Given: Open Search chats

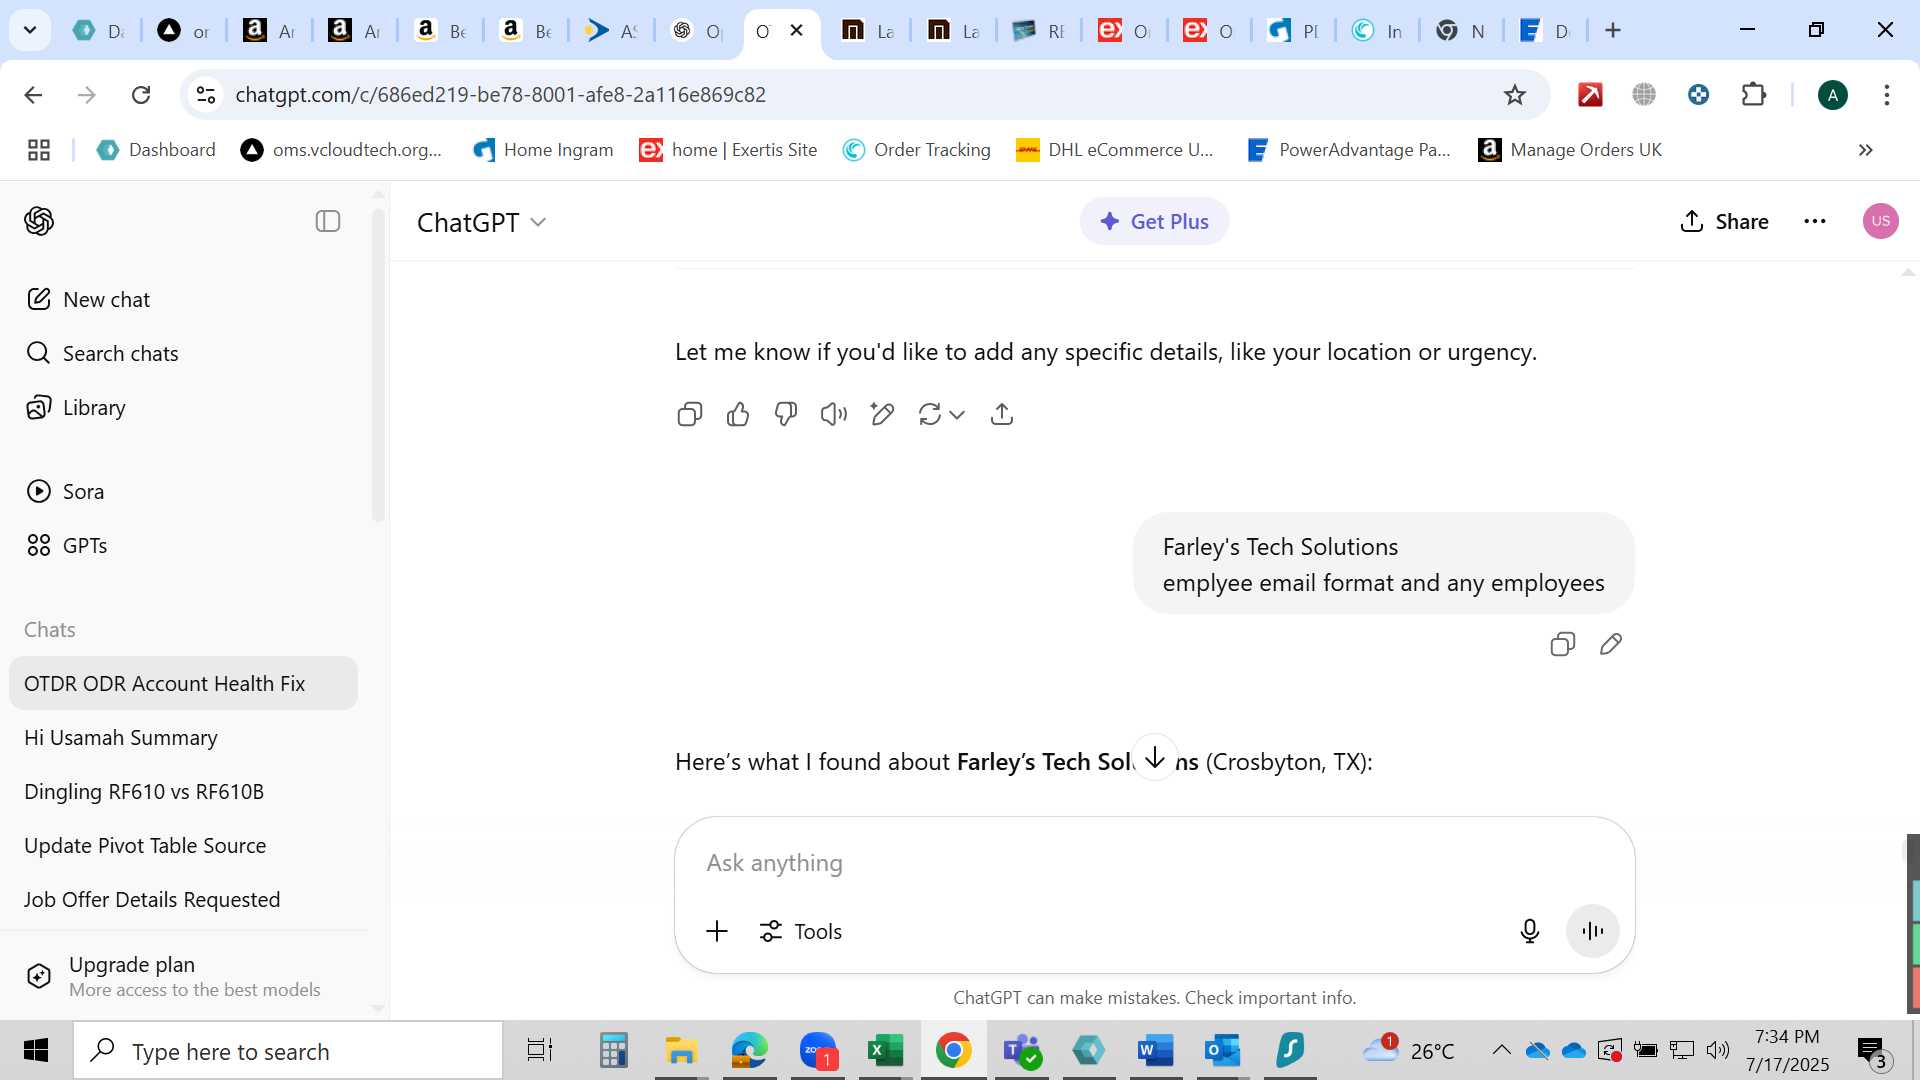Looking at the screenshot, I should [102, 354].
